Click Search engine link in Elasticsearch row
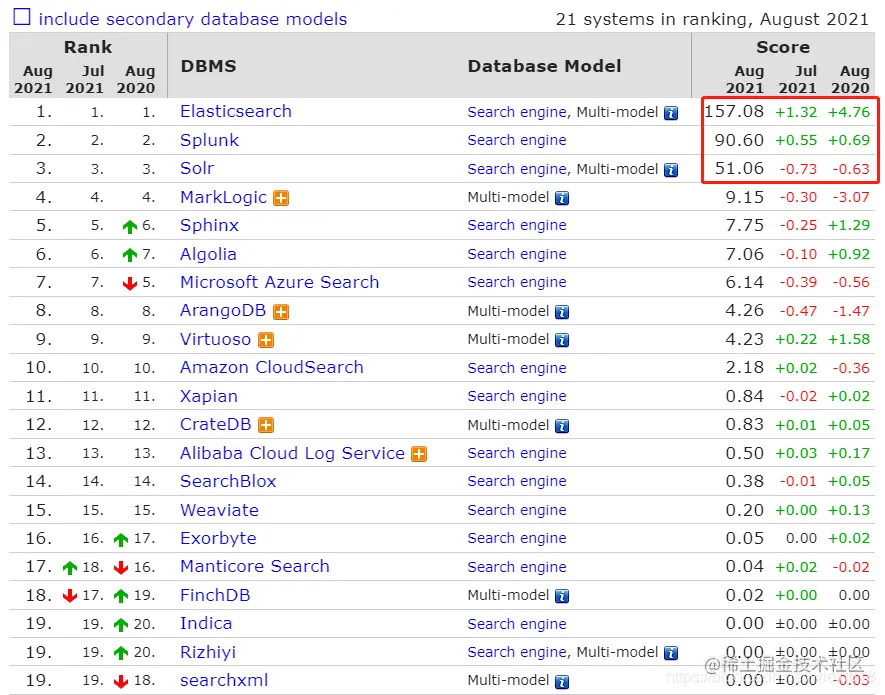Screen dimensions: 885x695 tap(517, 112)
